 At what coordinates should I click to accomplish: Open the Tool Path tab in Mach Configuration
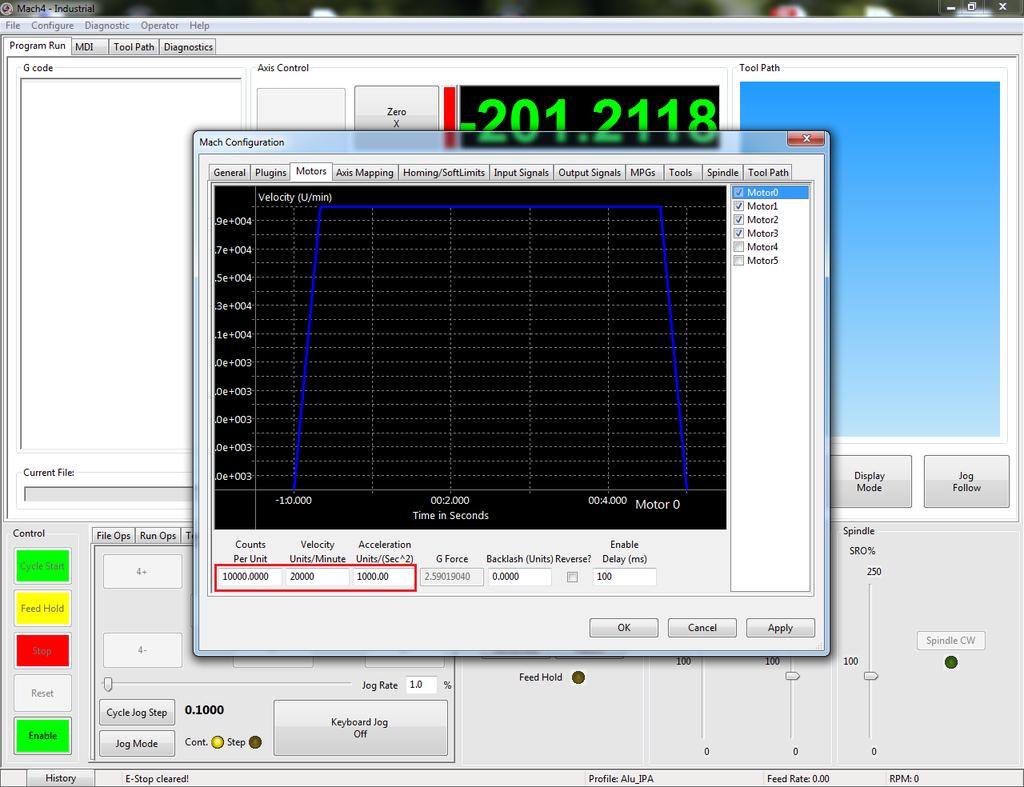(x=768, y=172)
